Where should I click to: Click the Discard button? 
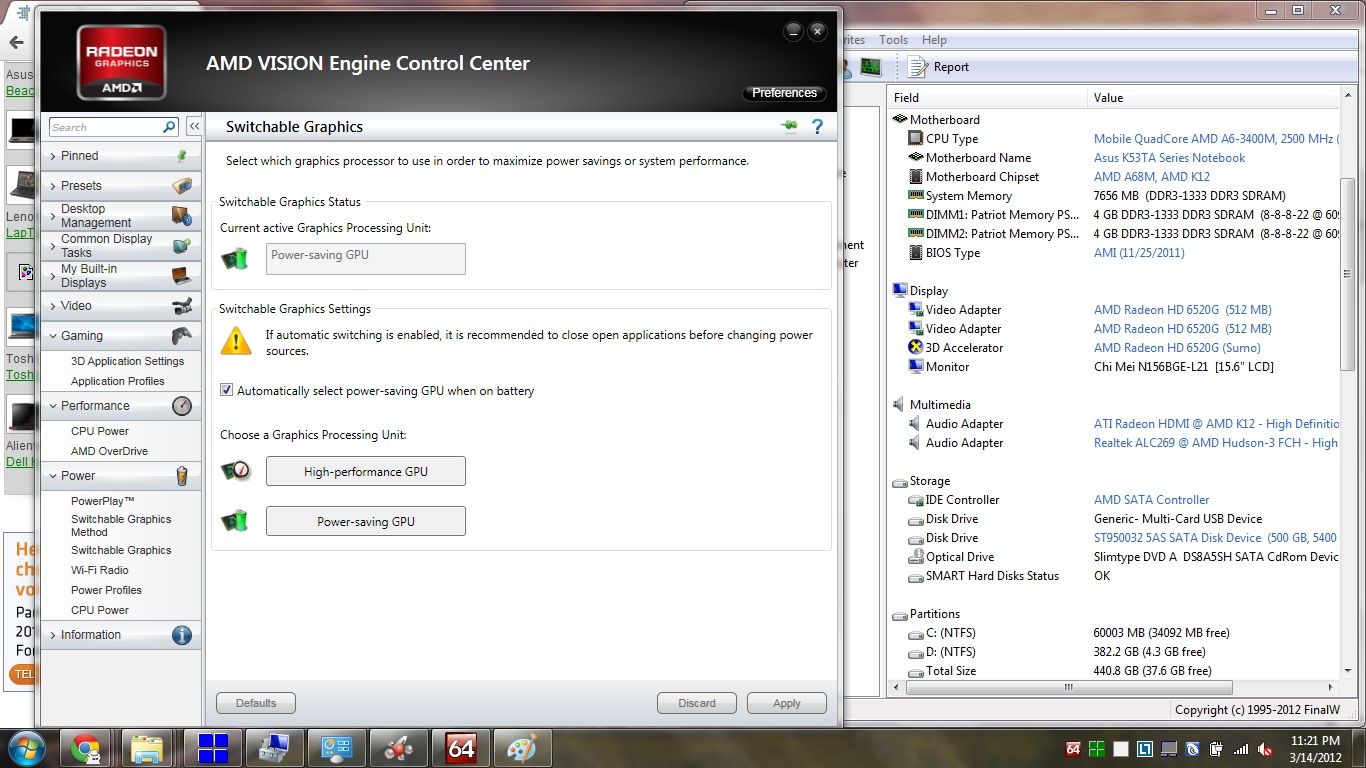point(697,703)
